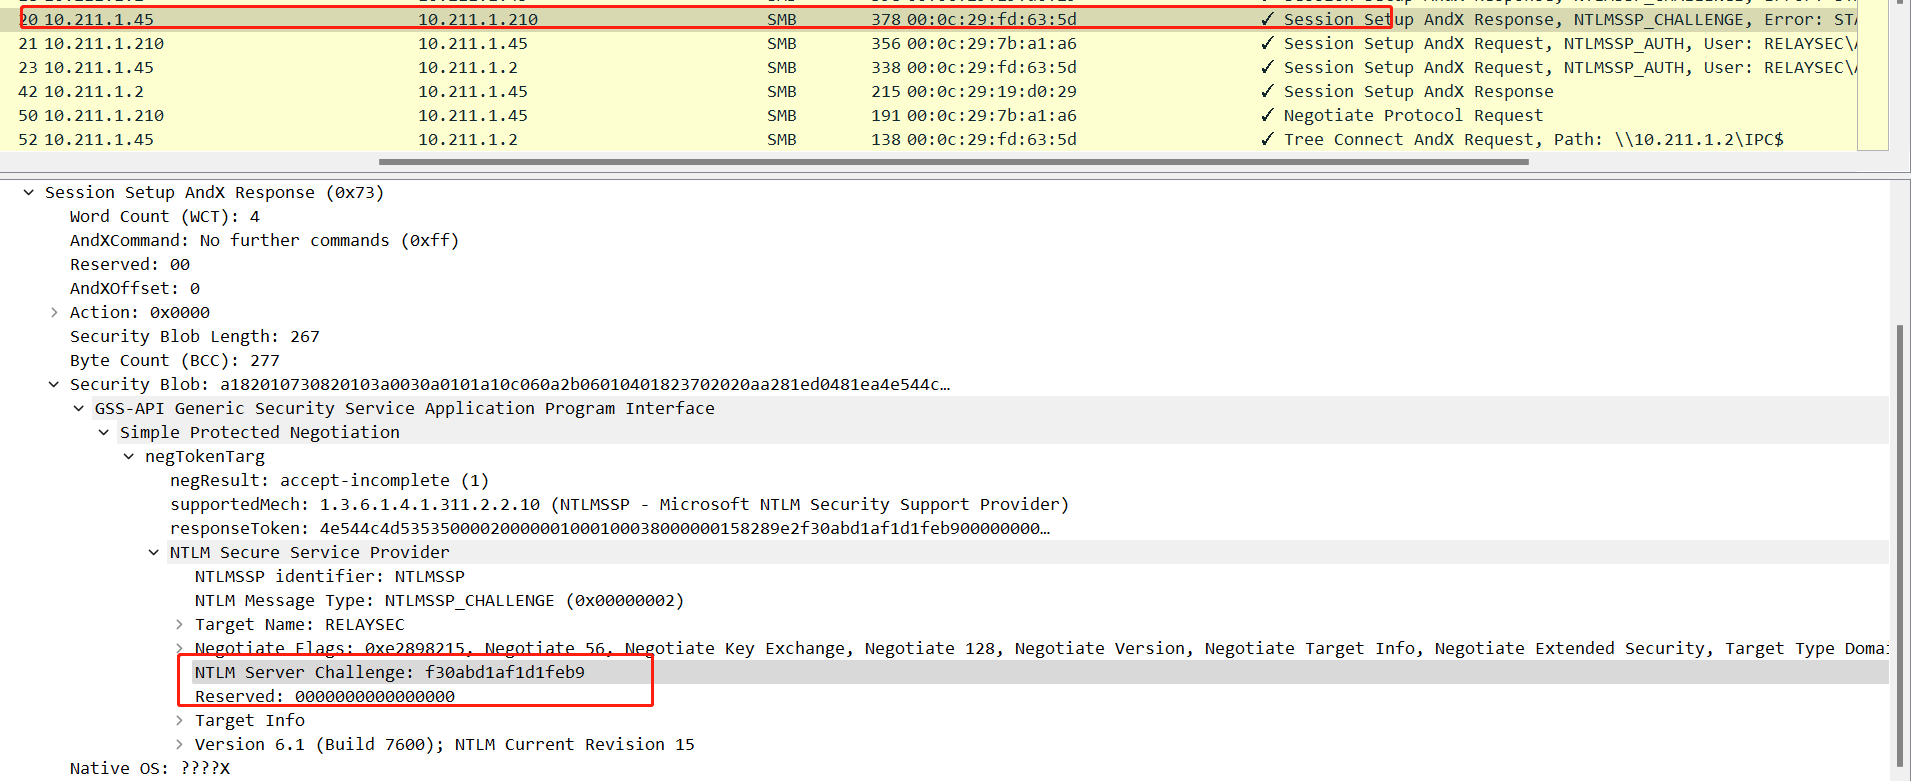The width and height of the screenshot is (1911, 781).
Task: Click MAC 00:0c:29:19:d0:29 in packet 42
Action: [x=992, y=92]
